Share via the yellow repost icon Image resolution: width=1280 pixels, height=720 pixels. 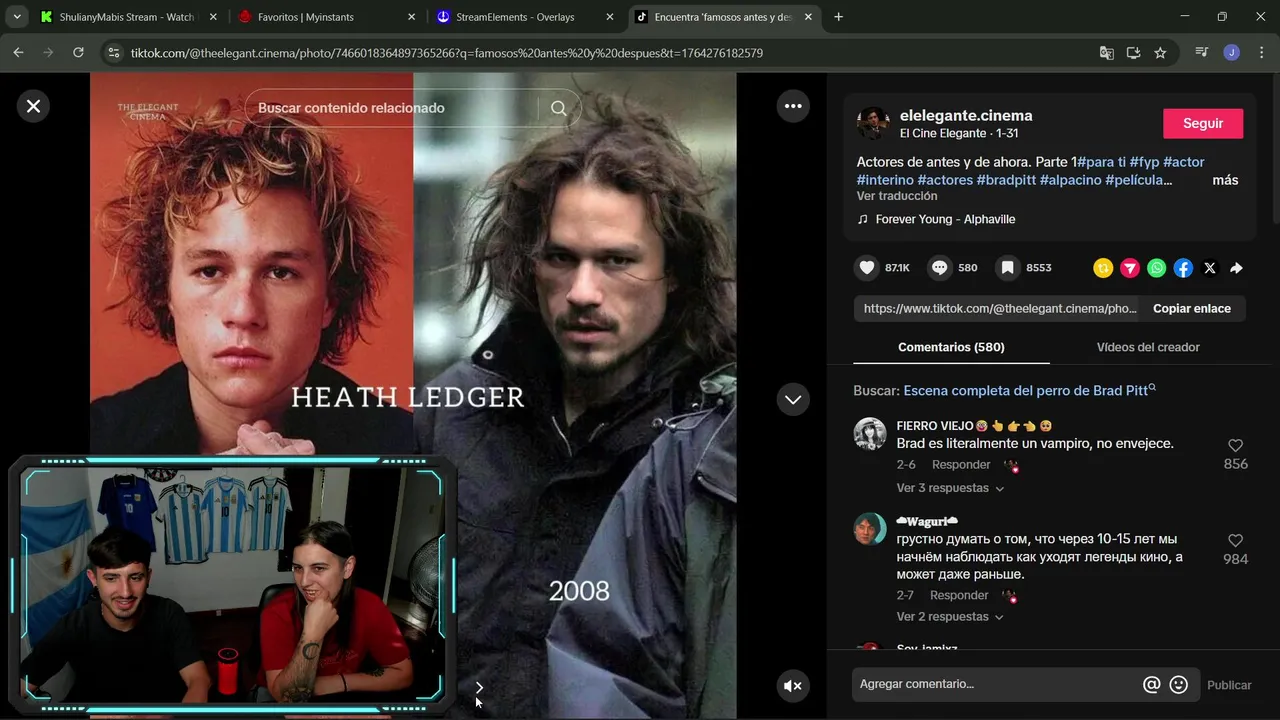tap(1103, 268)
